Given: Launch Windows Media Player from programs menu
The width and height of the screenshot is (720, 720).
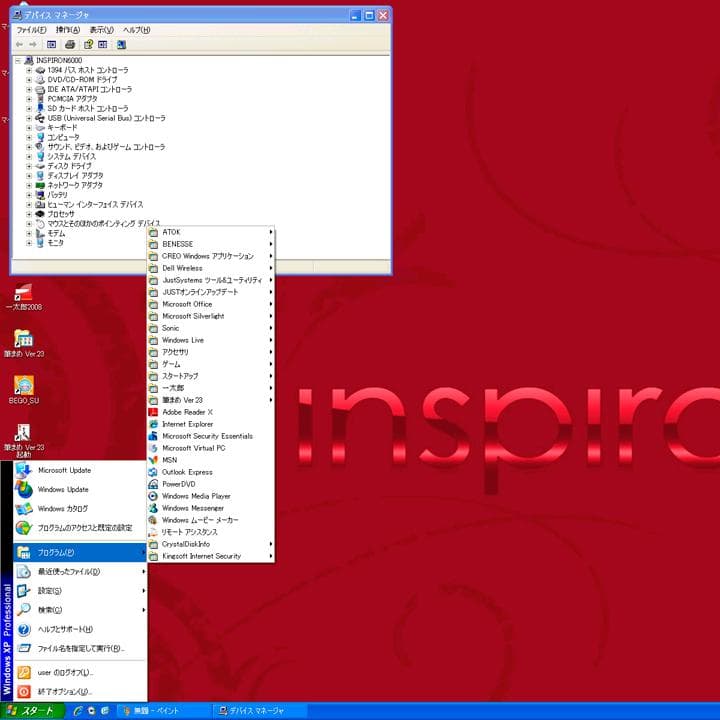Looking at the screenshot, I should [x=196, y=496].
